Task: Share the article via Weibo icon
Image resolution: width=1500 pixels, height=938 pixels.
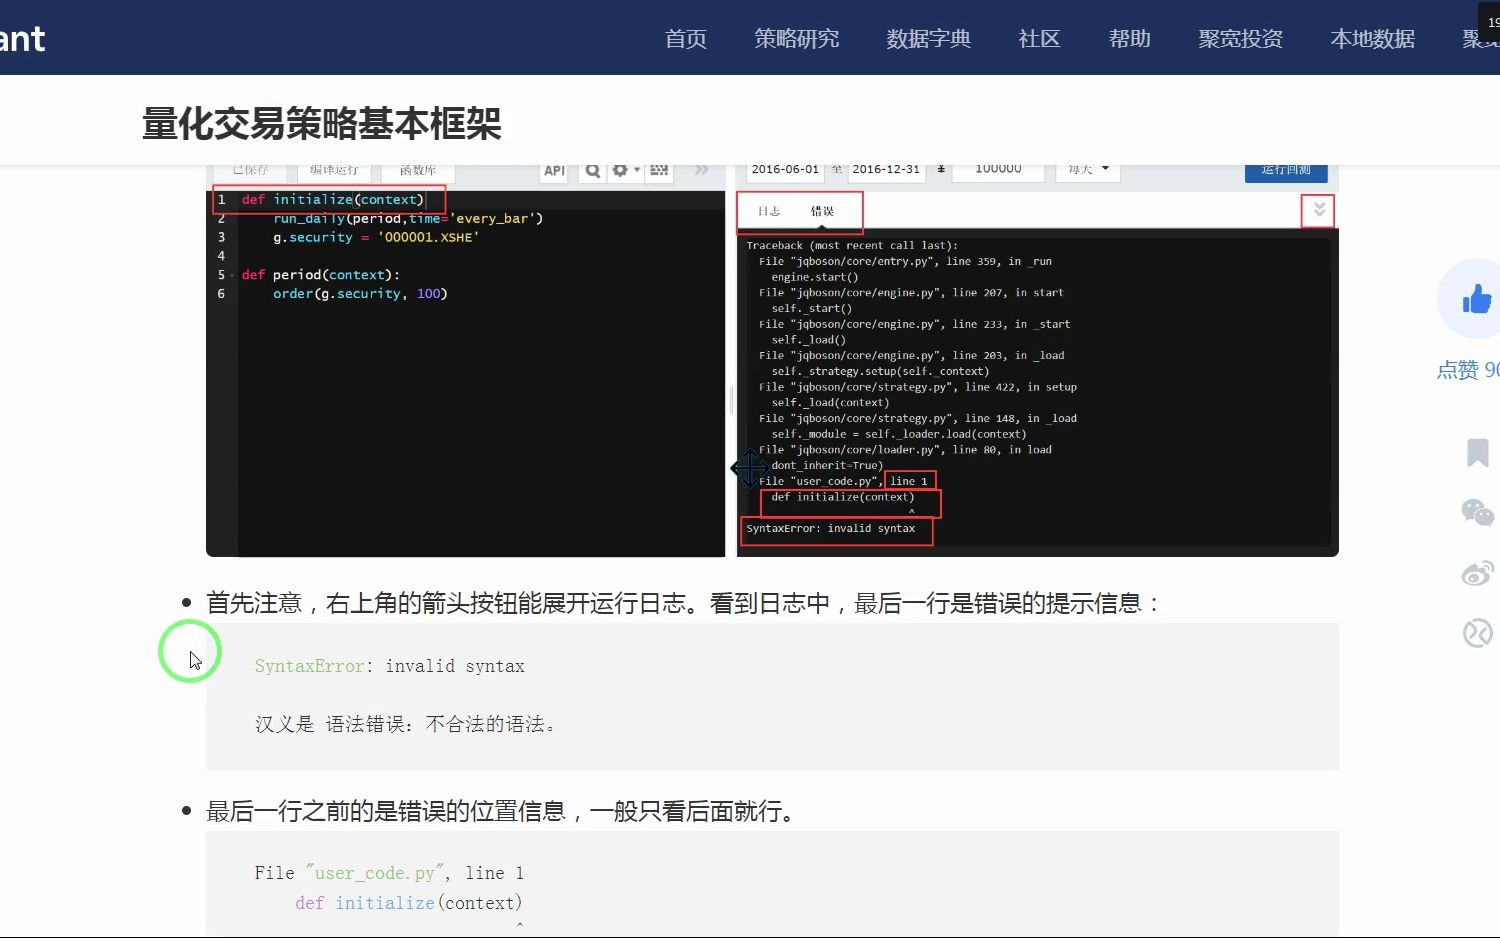Action: pyautogui.click(x=1477, y=573)
